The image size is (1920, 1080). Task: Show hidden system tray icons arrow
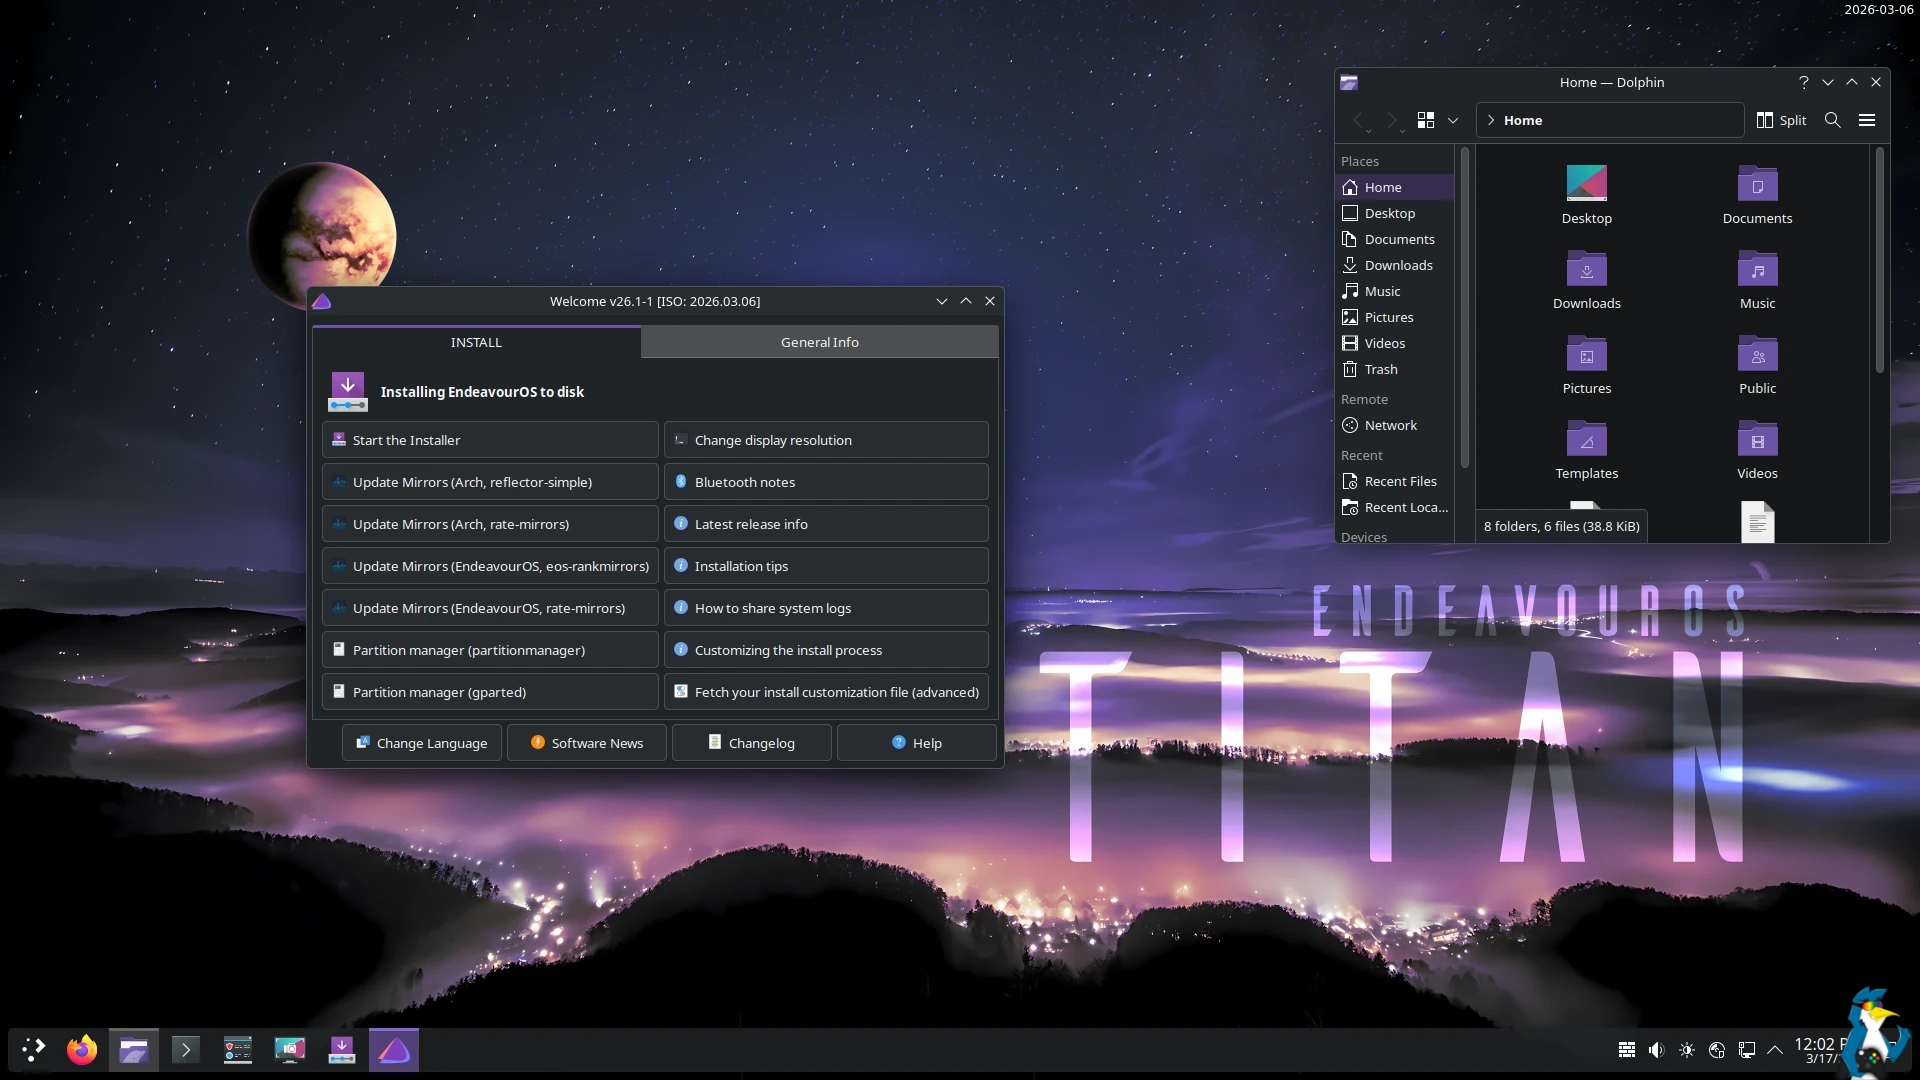[x=1775, y=1050]
